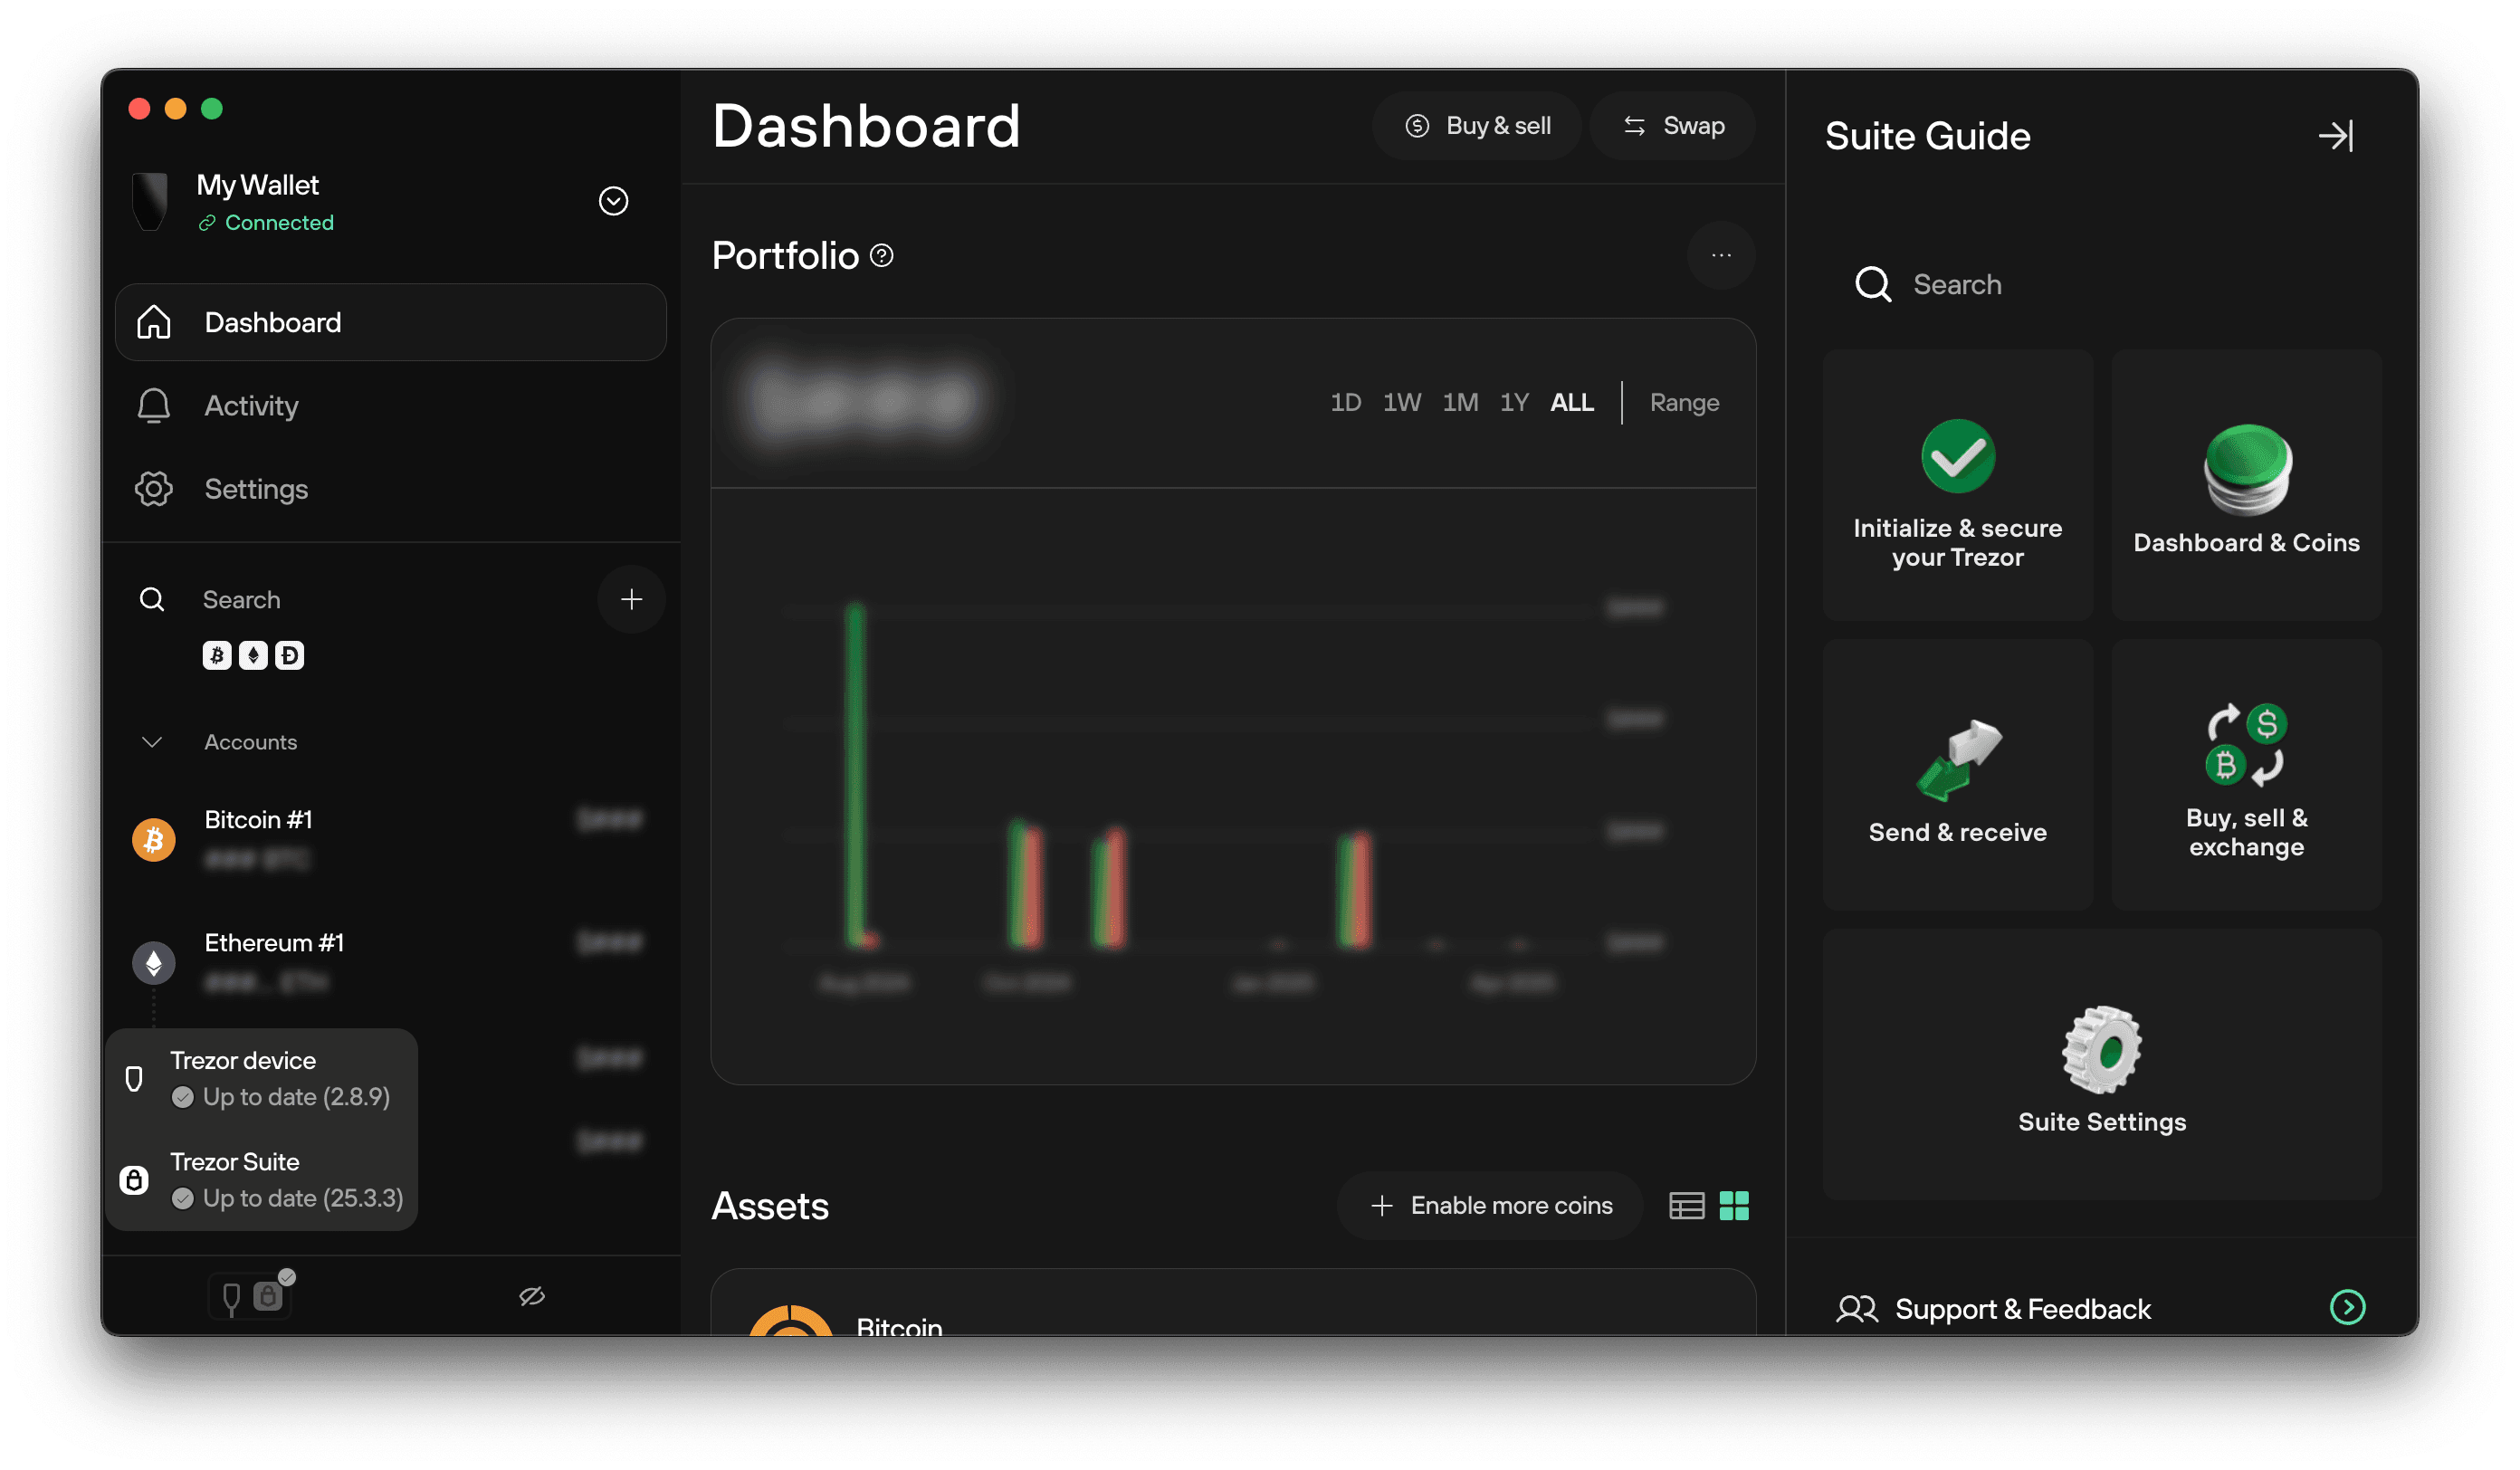
Task: Collapse the Accounts section
Action: click(152, 742)
